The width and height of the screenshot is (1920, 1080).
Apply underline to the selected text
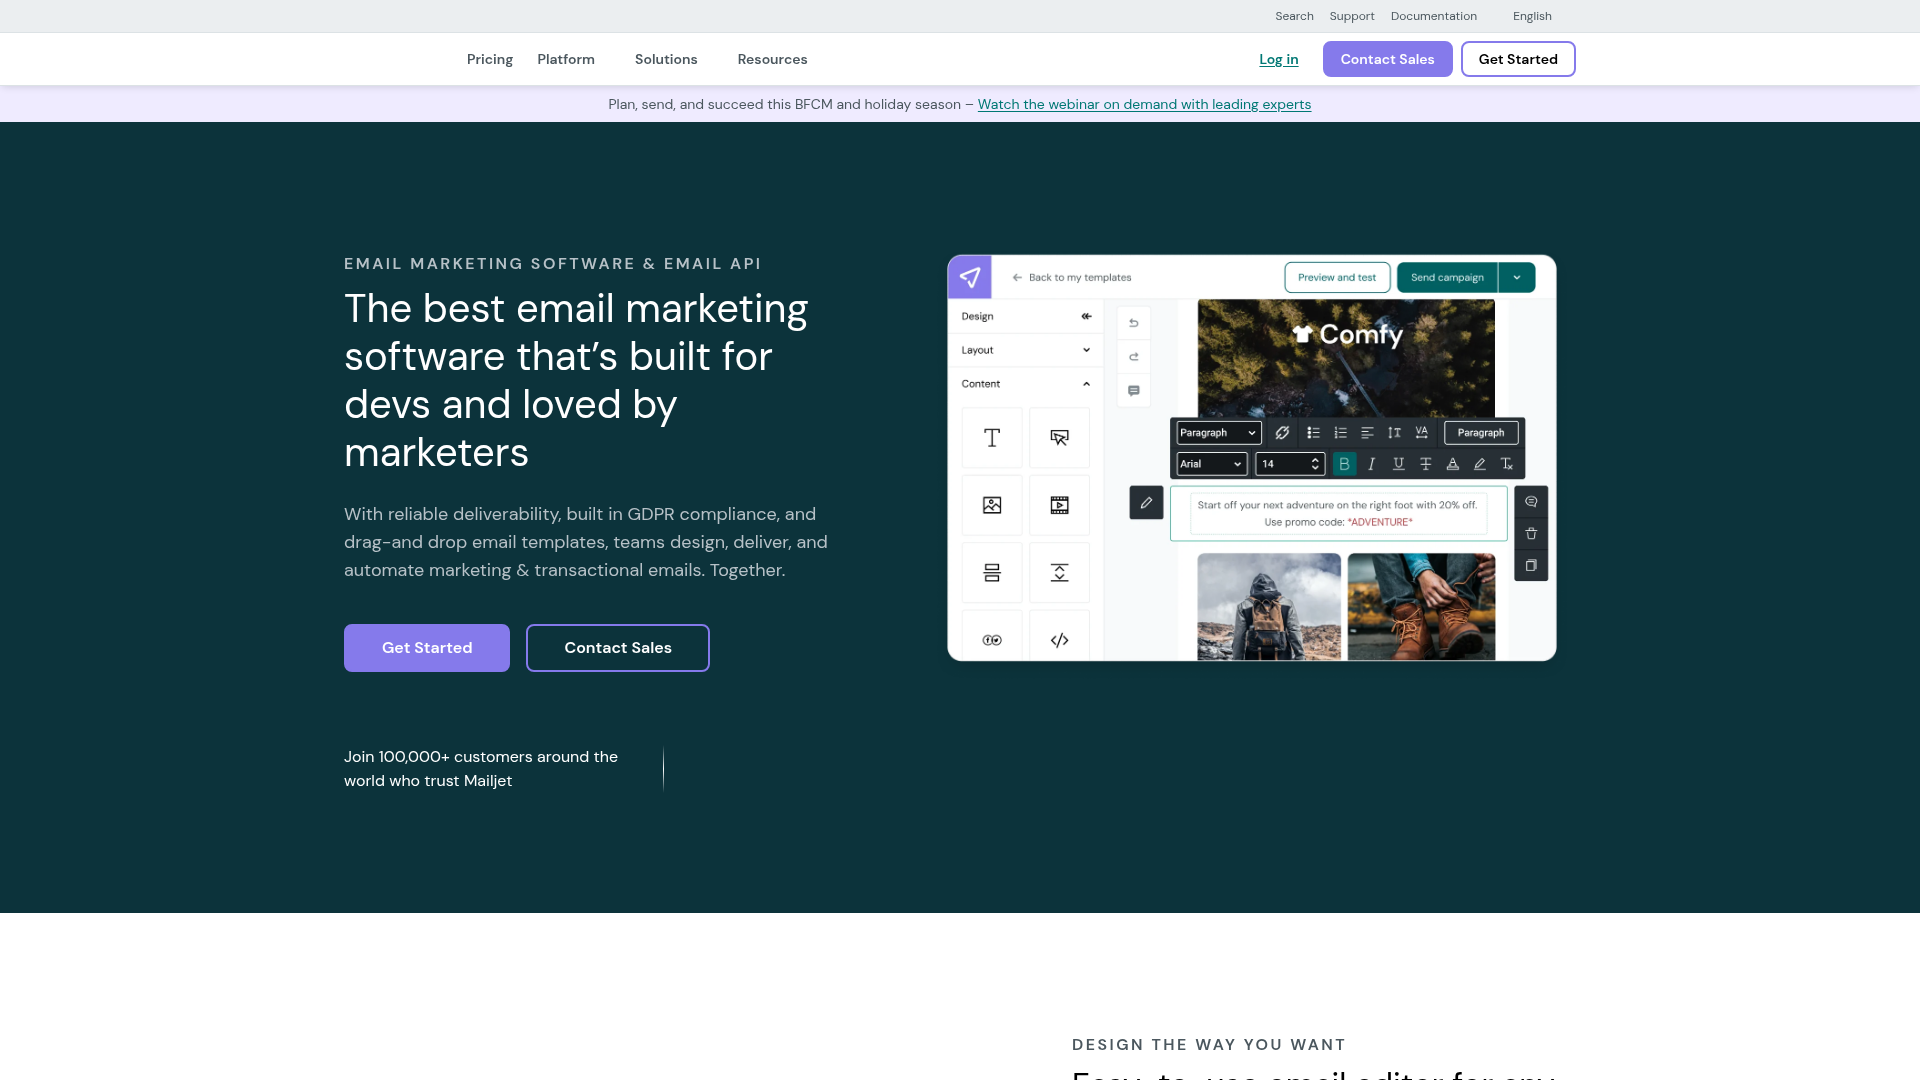click(x=1398, y=463)
